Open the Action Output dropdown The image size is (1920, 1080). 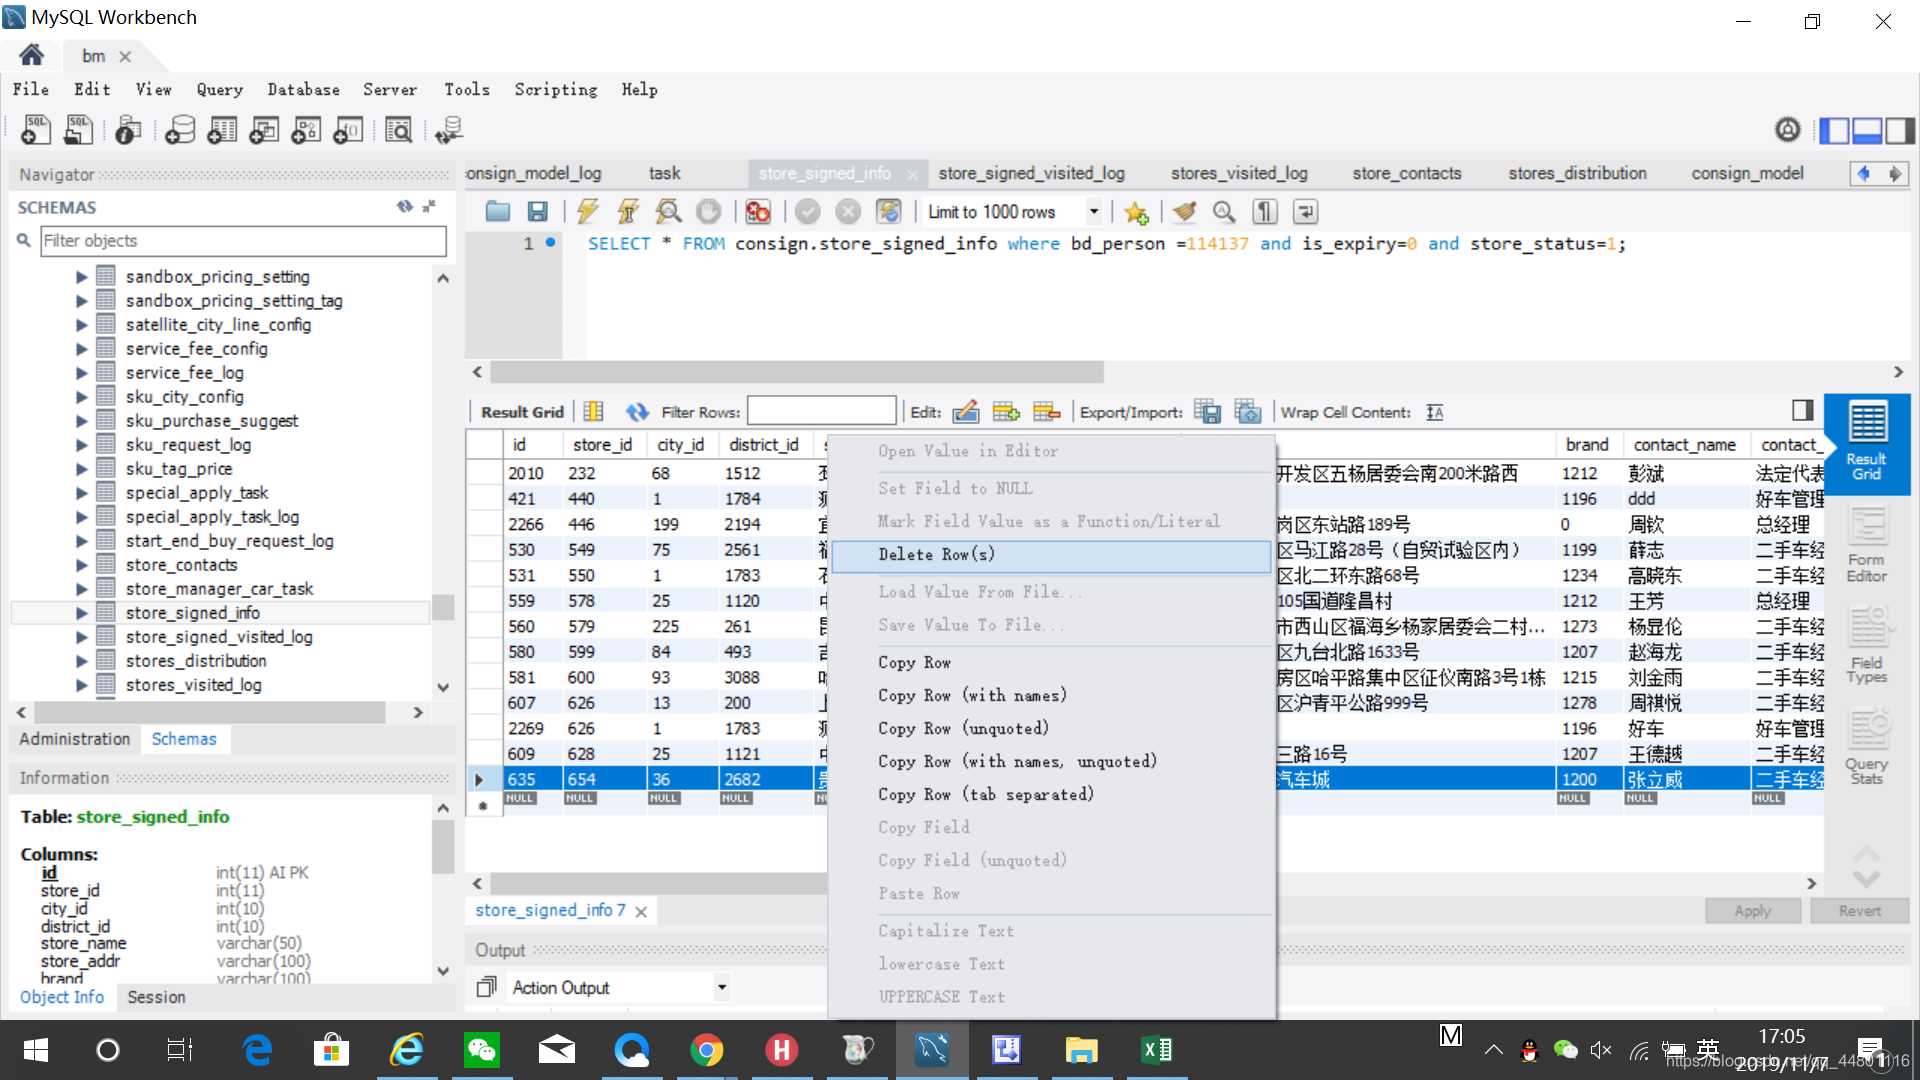click(721, 988)
